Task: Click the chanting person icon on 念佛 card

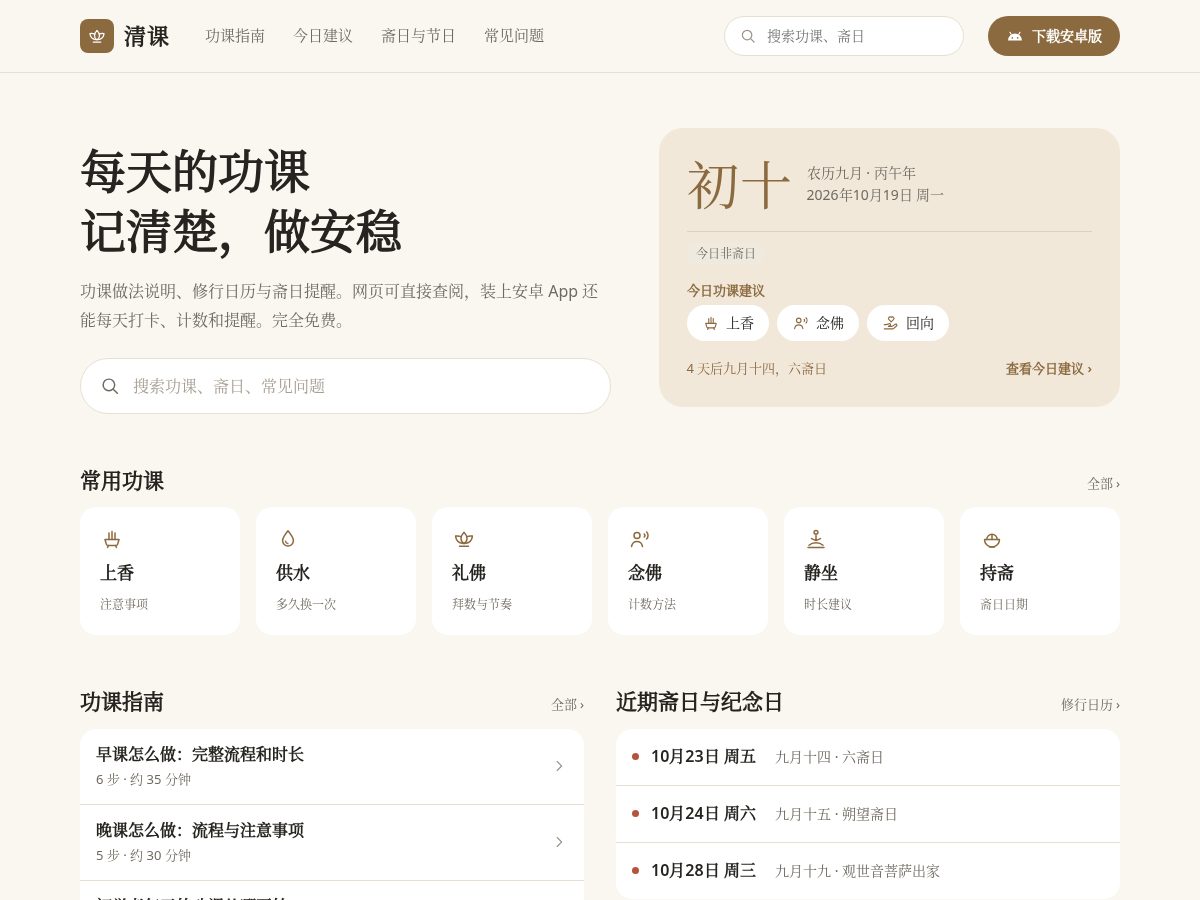Action: point(640,539)
